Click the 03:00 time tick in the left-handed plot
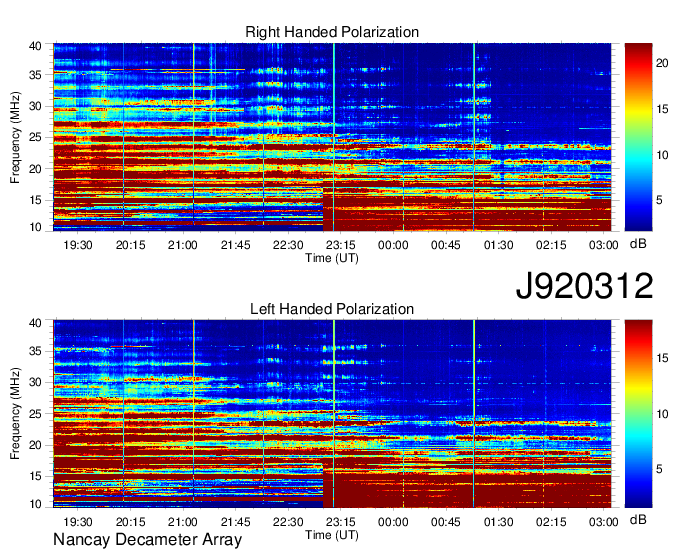This screenshot has height=552, width=680. click(604, 522)
